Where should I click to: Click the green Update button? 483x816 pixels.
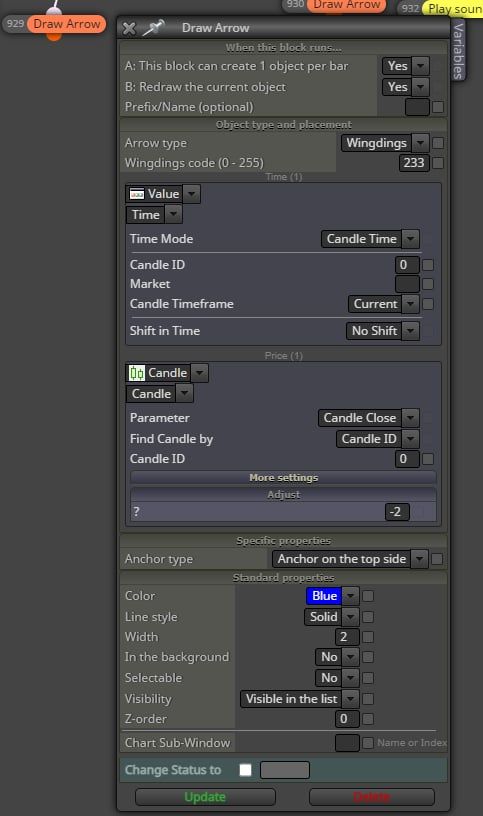click(205, 797)
